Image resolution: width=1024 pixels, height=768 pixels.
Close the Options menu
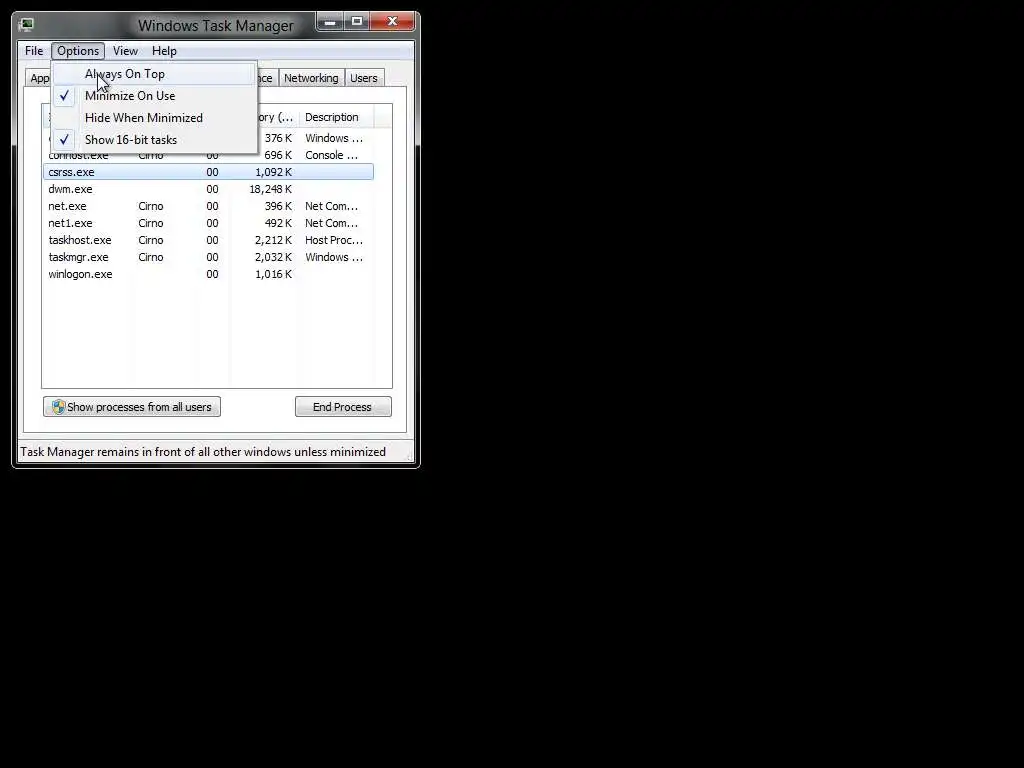[x=78, y=51]
